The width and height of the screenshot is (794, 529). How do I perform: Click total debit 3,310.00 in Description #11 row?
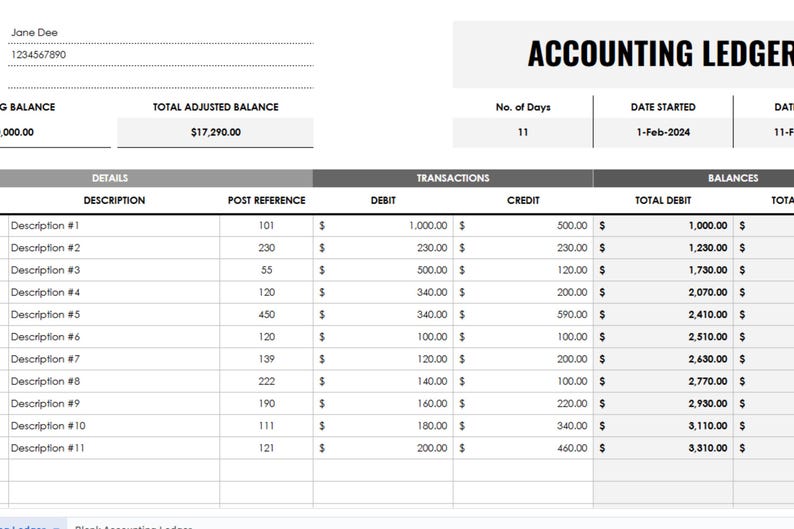point(663,449)
